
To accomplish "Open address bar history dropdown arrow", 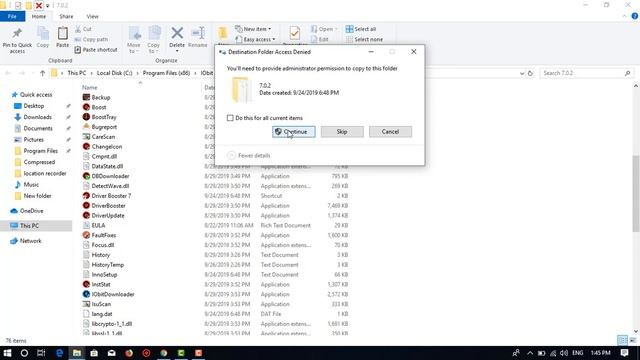I will click(x=522, y=73).
